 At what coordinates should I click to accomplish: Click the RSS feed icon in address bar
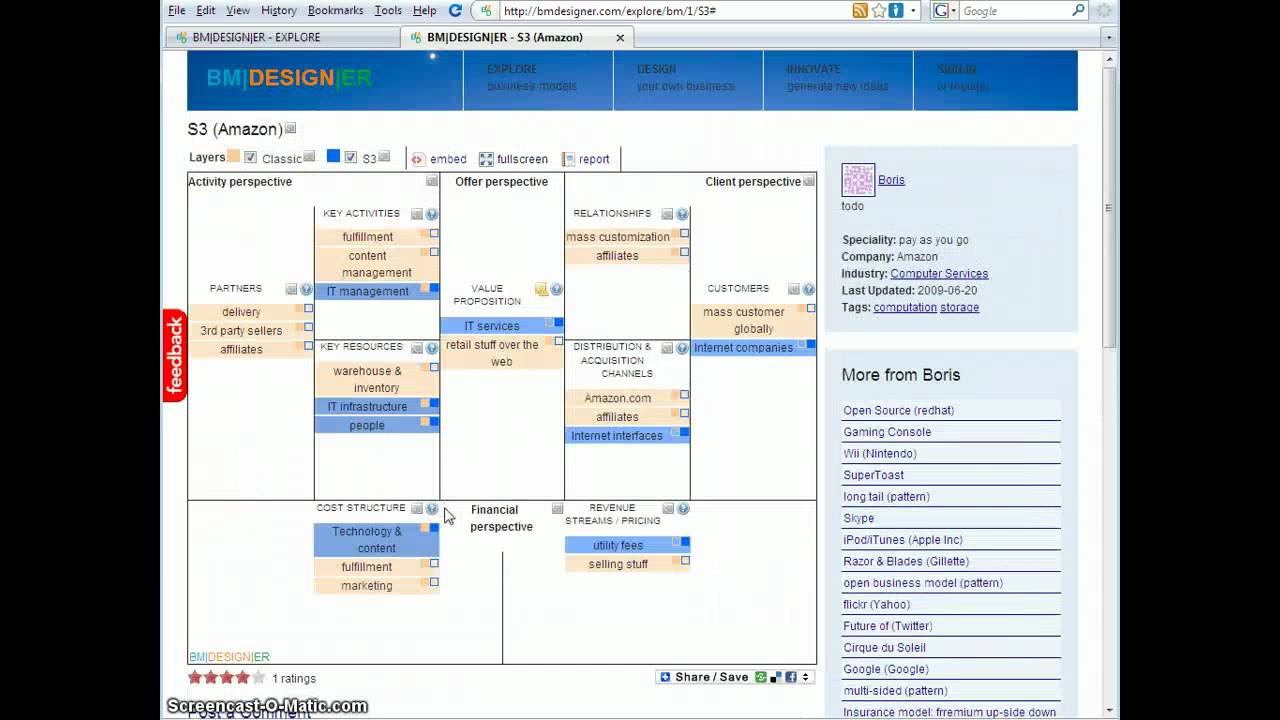click(860, 10)
